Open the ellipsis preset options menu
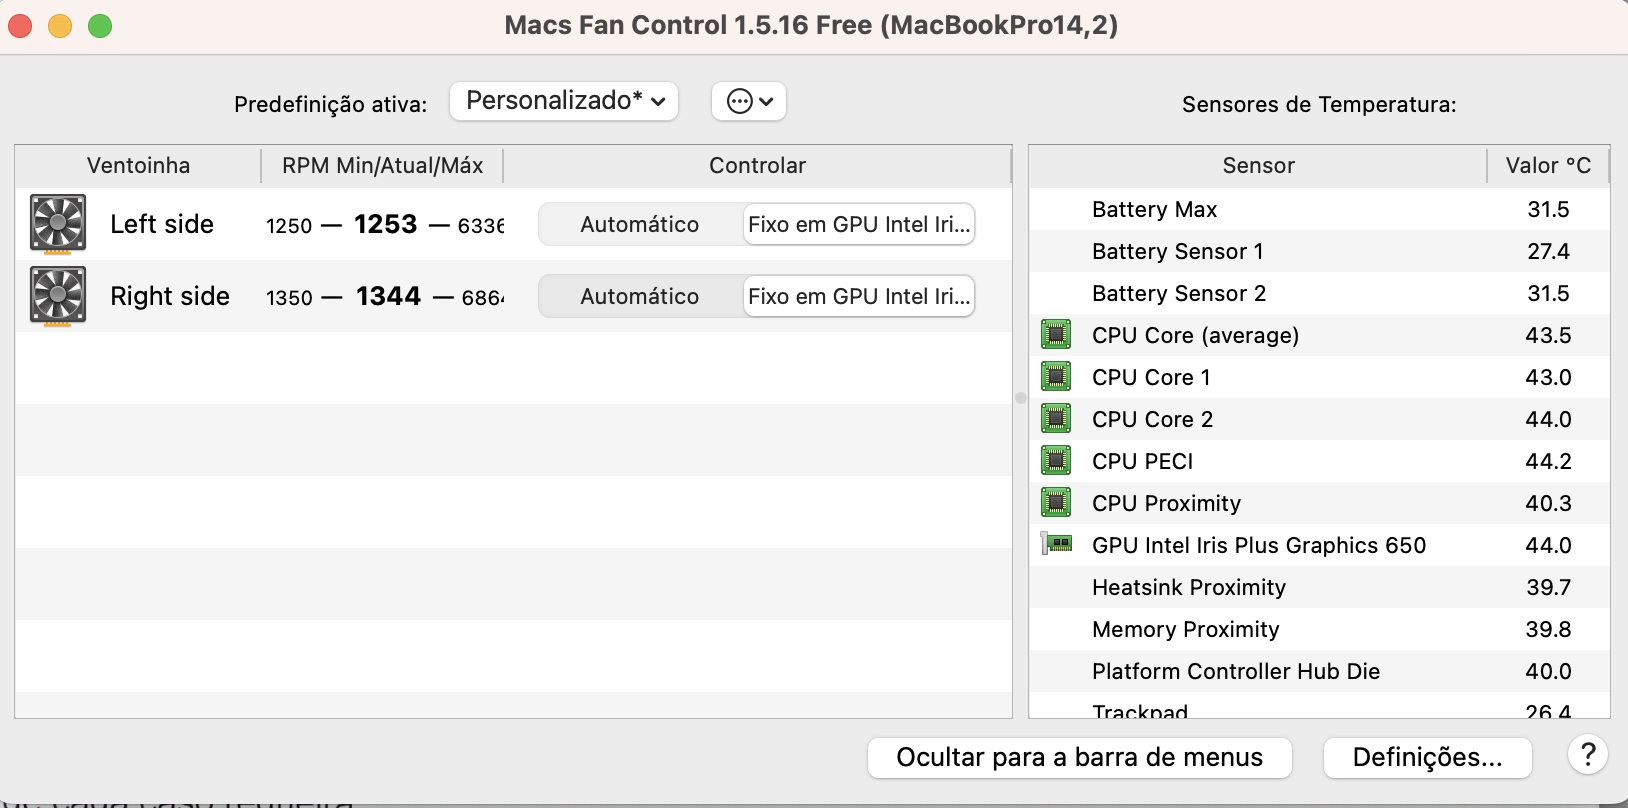 [x=749, y=101]
